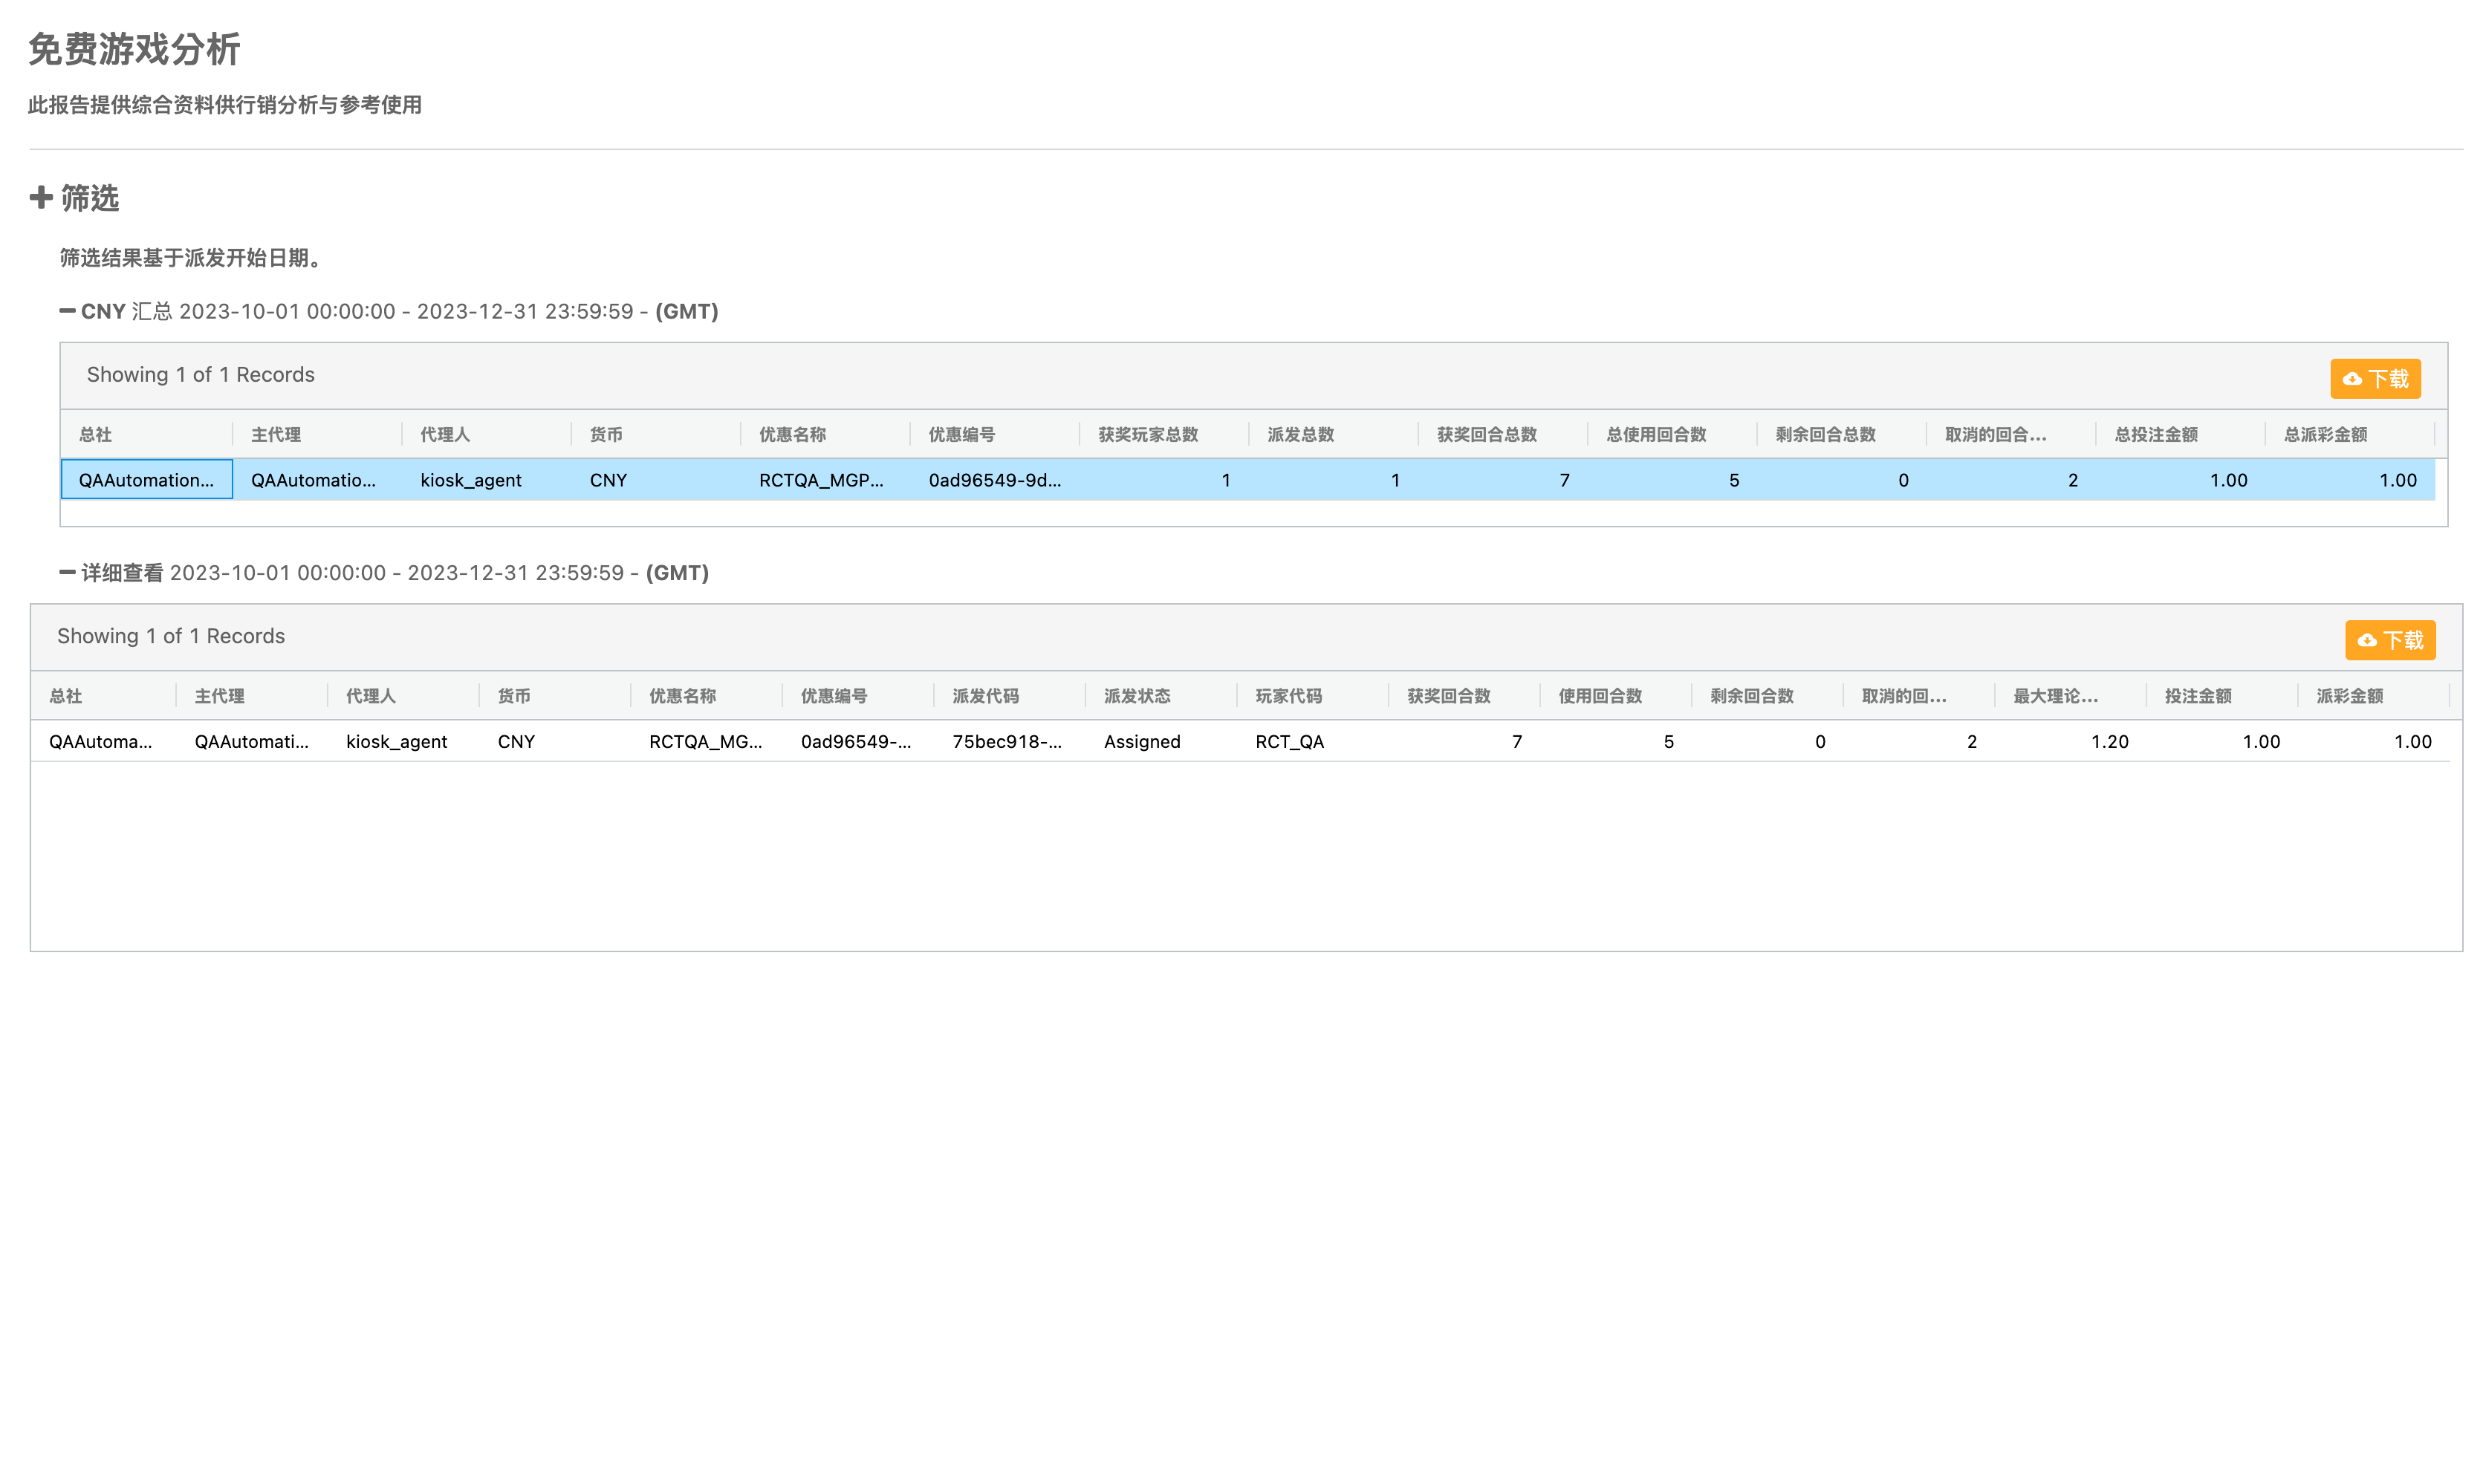Select the QAAutomation cell in summary row
Screen dimensions: 2483x1484
[146, 480]
